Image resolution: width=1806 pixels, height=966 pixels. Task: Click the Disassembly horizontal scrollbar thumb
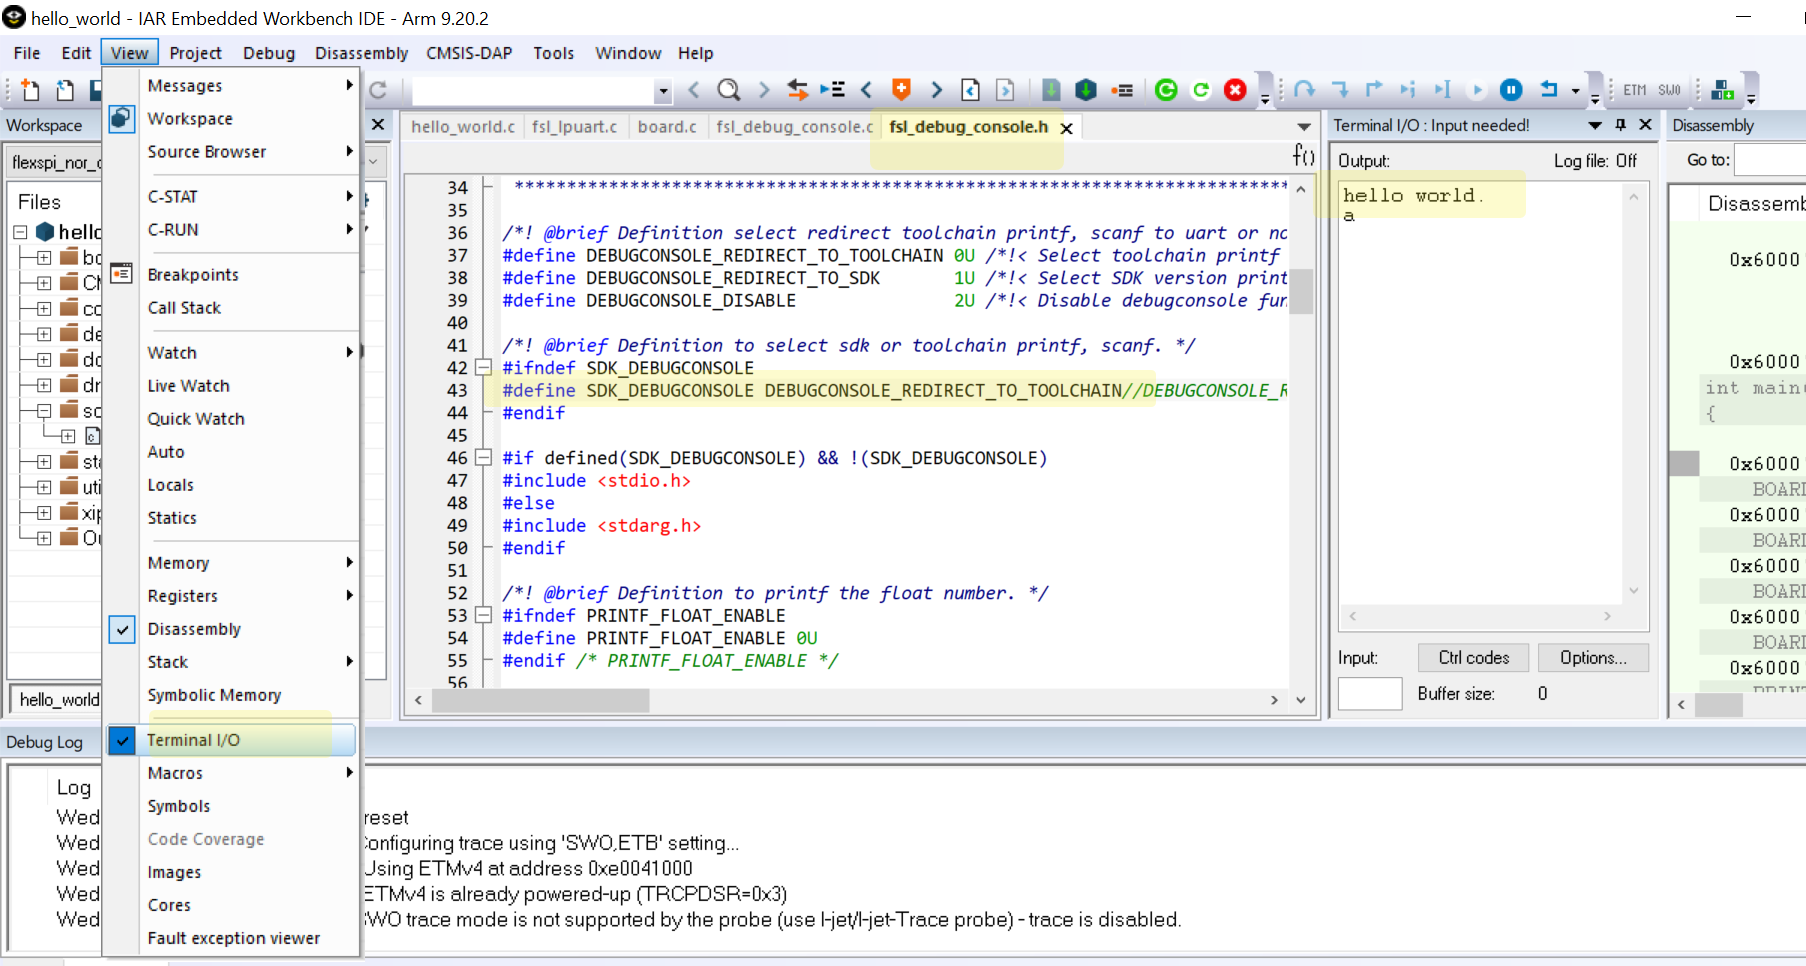click(1718, 705)
